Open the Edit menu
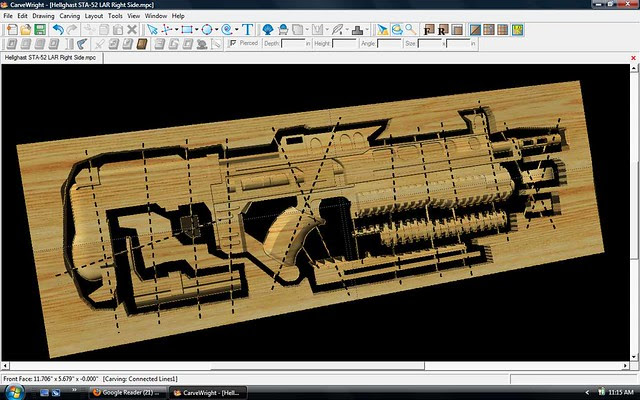The width and height of the screenshot is (640, 400). [x=22, y=16]
